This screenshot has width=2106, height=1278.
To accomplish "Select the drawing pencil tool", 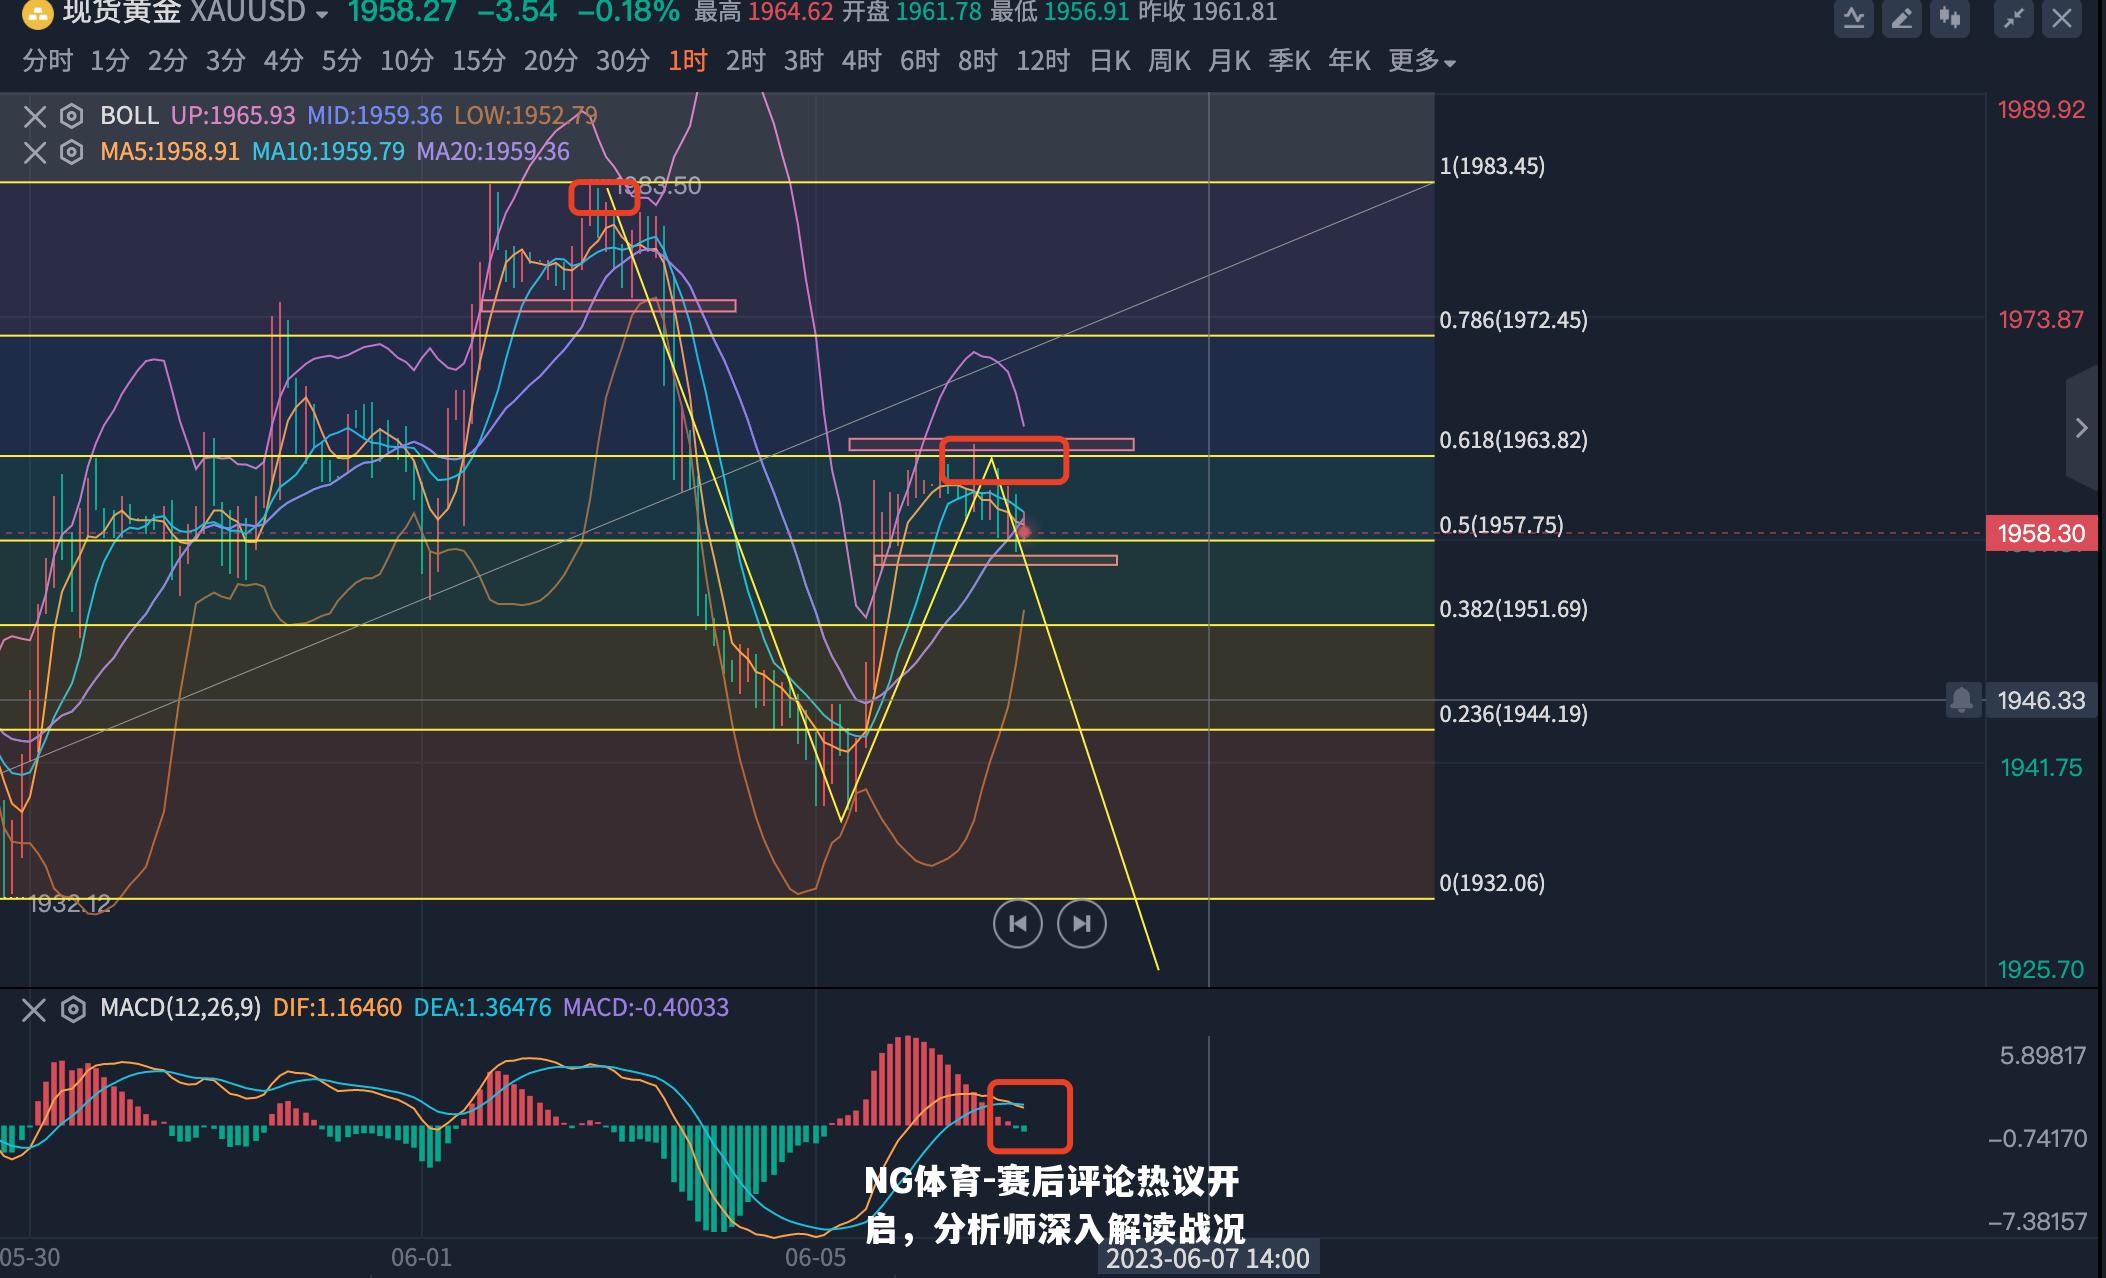I will [x=1901, y=18].
